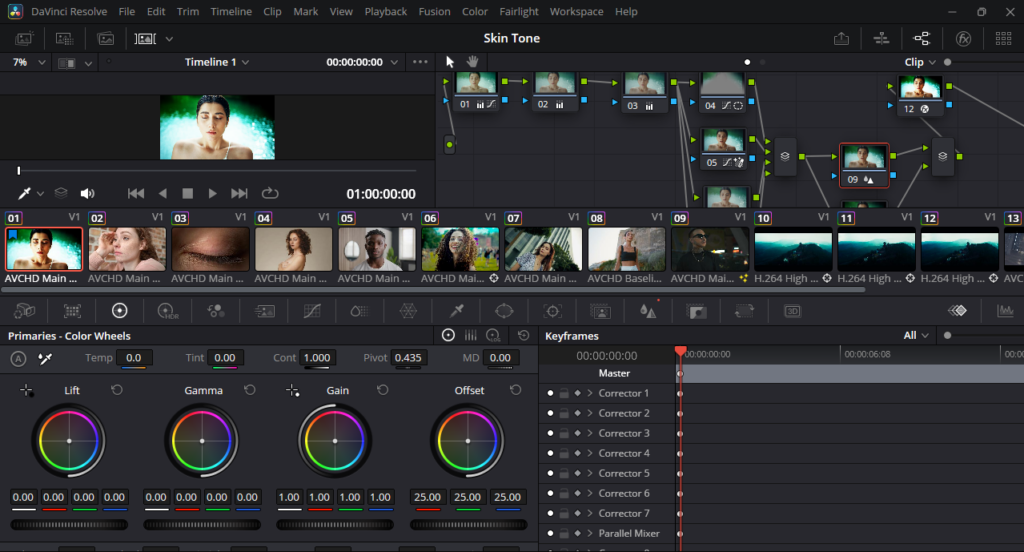Screen dimensions: 1024x552
Task: Open the Sizing palette
Action: [744, 311]
